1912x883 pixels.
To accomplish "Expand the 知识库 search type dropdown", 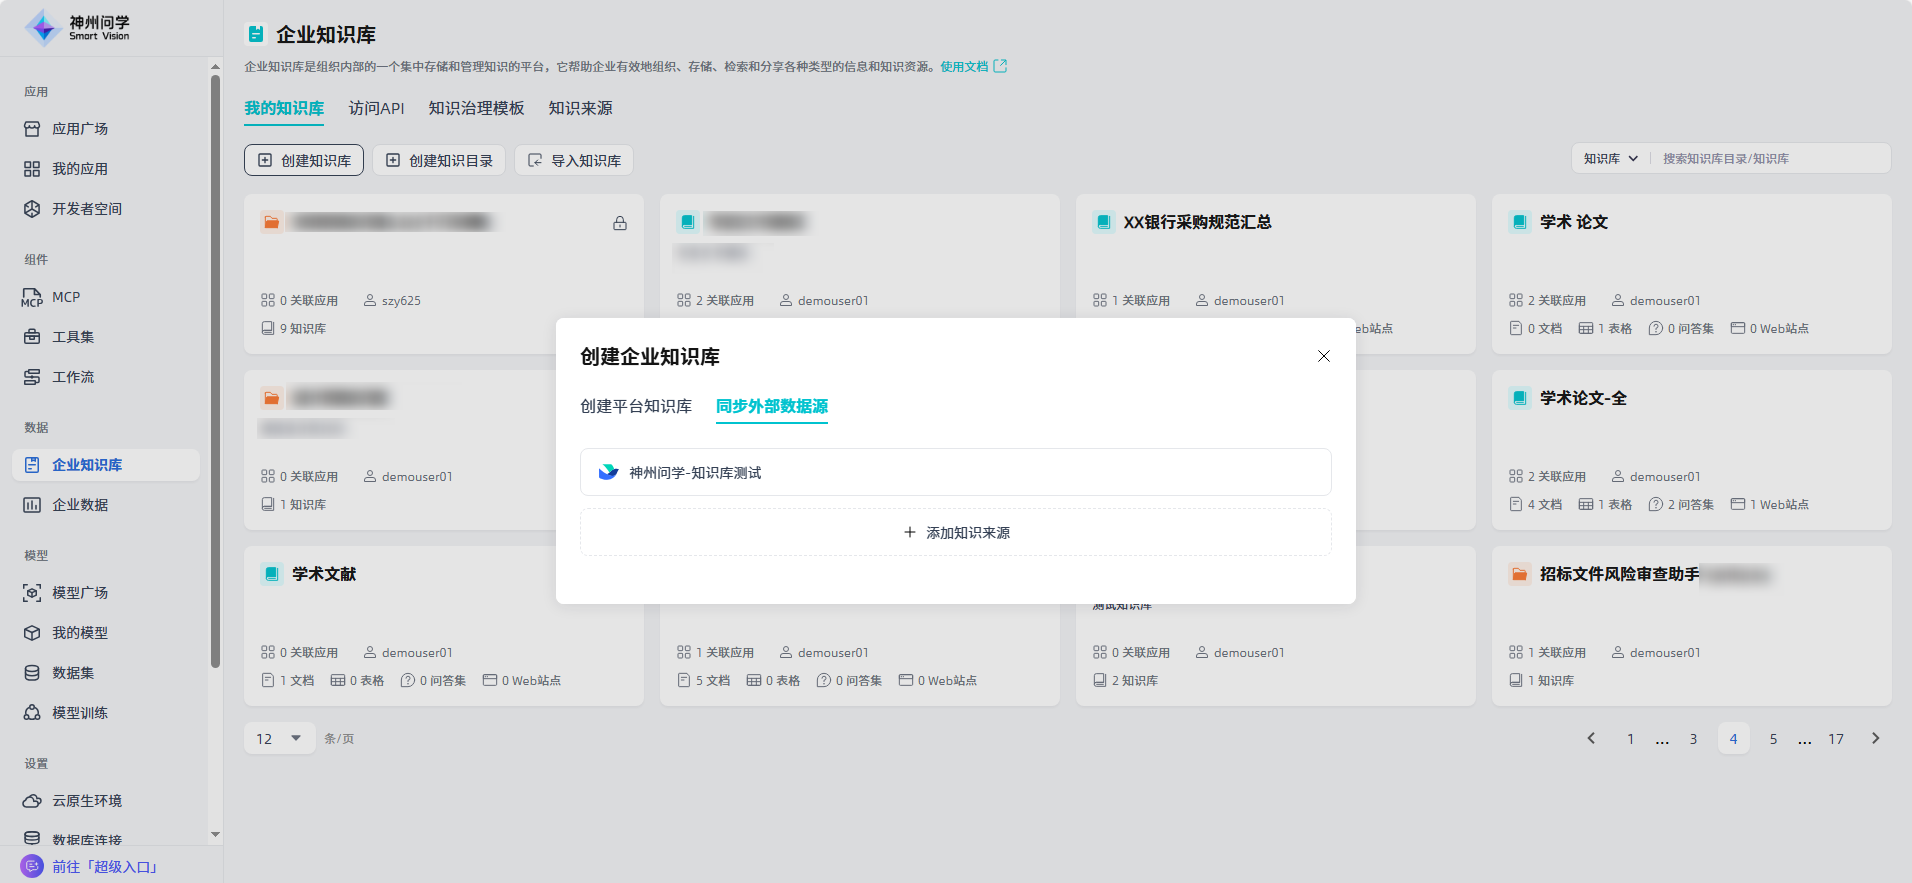I will pyautogui.click(x=1610, y=158).
